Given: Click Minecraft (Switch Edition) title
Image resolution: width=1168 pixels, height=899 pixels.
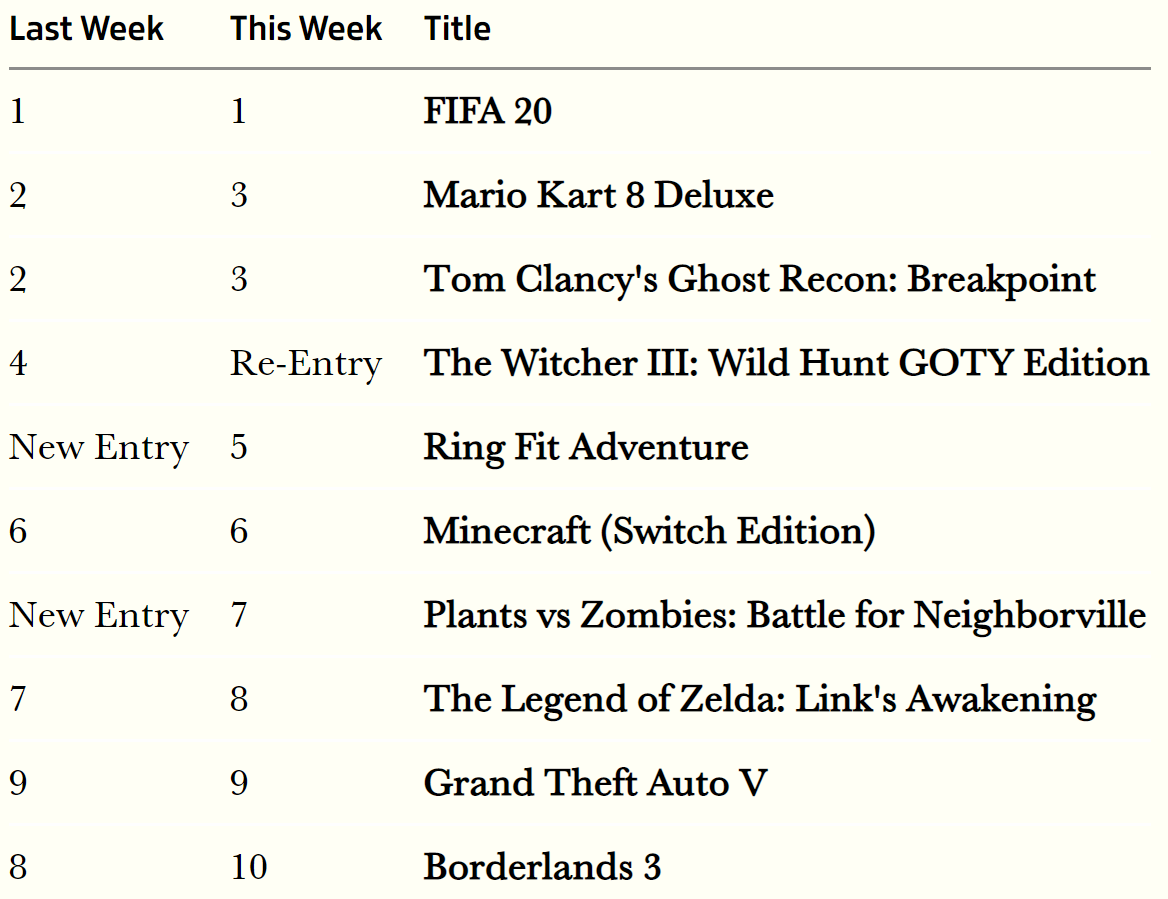Looking at the screenshot, I should (650, 532).
